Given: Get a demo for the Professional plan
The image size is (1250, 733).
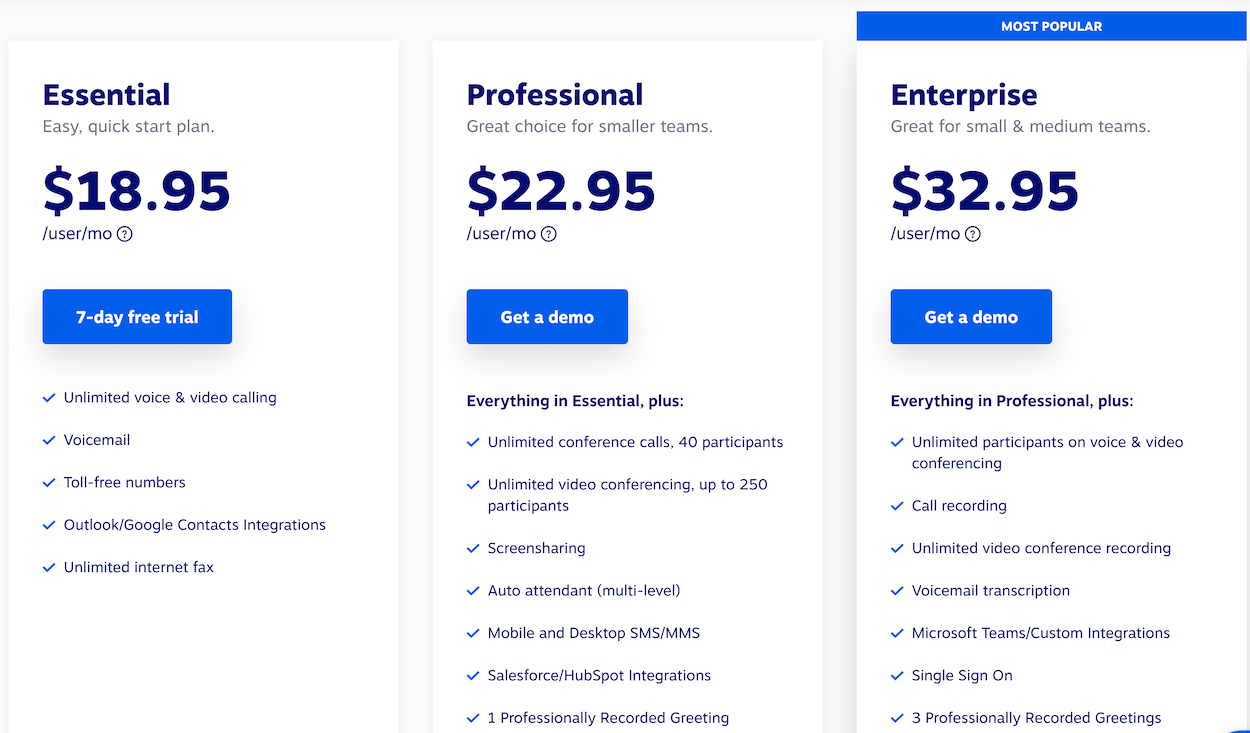Looking at the screenshot, I should tap(547, 317).
